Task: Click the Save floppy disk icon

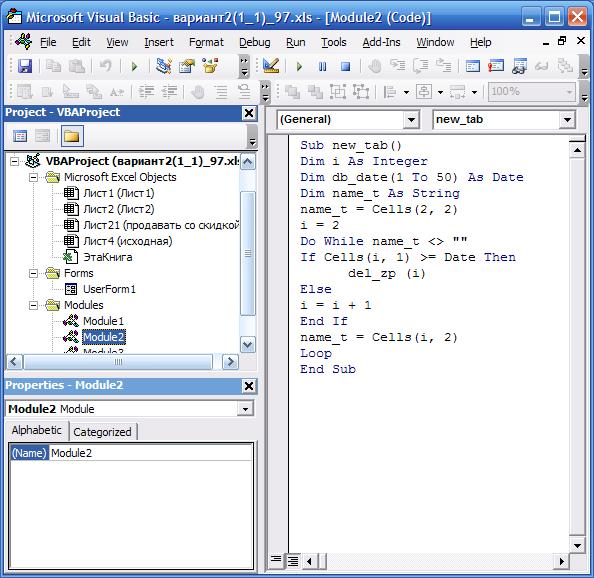Action: (x=25, y=67)
